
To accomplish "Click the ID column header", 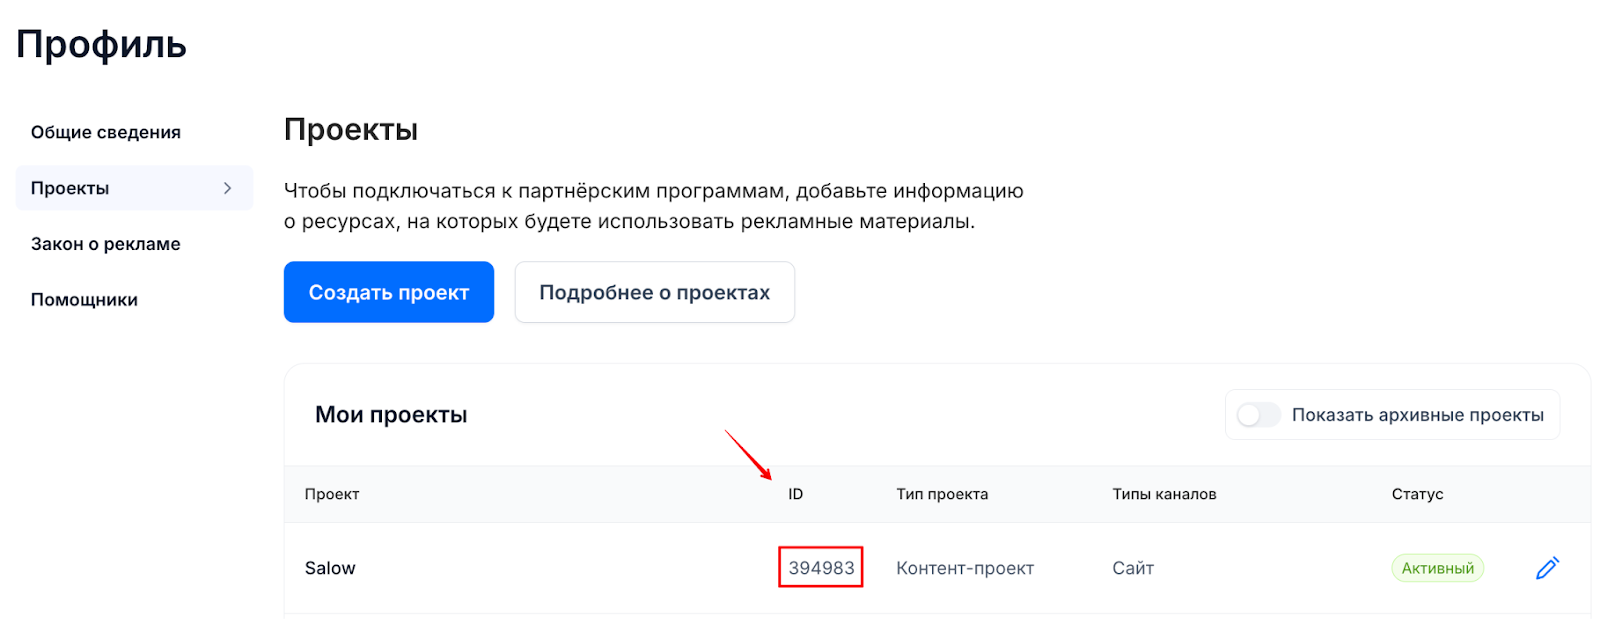I will (x=795, y=494).
